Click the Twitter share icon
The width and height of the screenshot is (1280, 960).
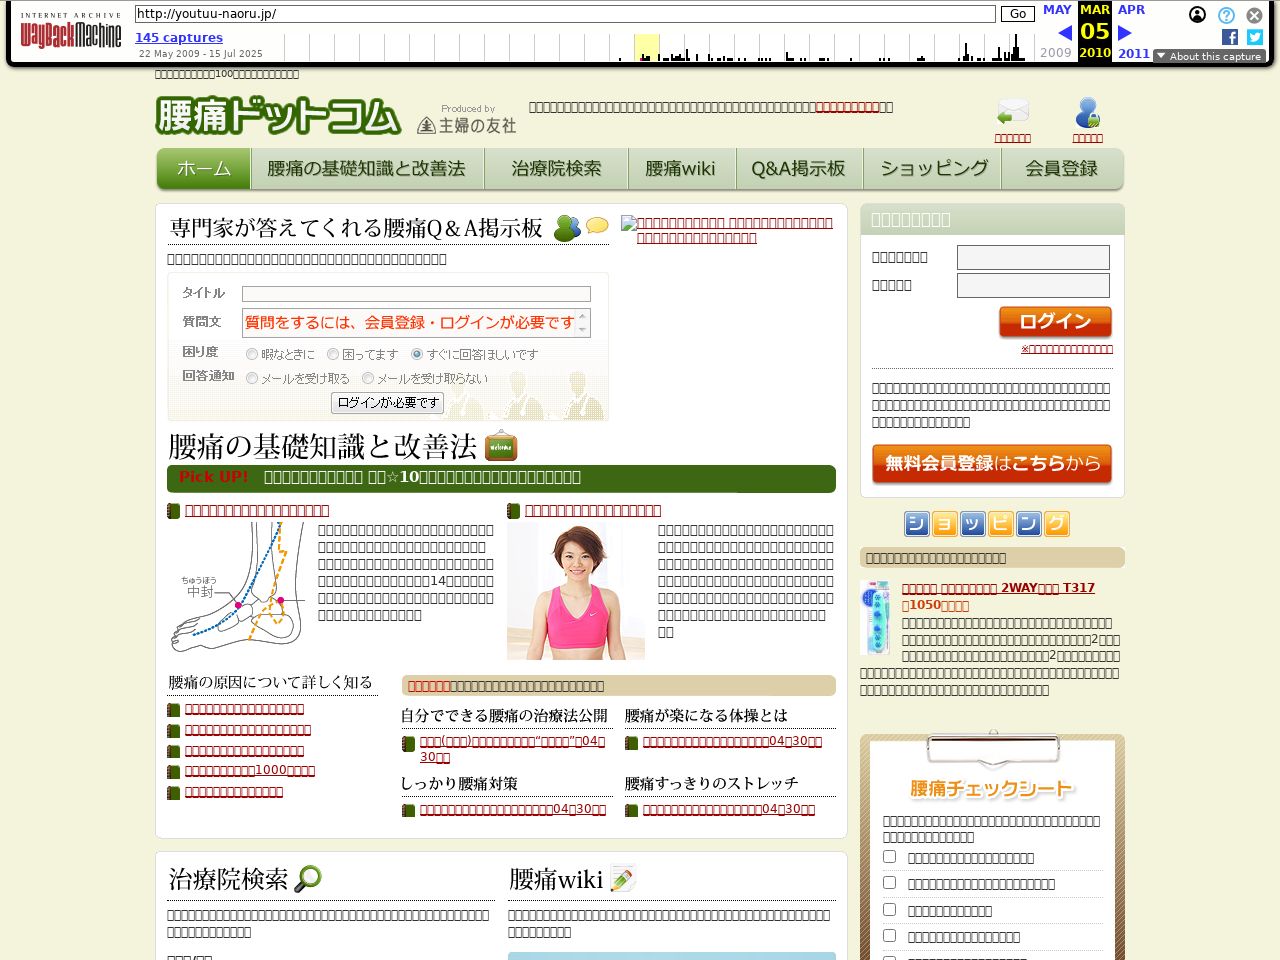click(1254, 37)
